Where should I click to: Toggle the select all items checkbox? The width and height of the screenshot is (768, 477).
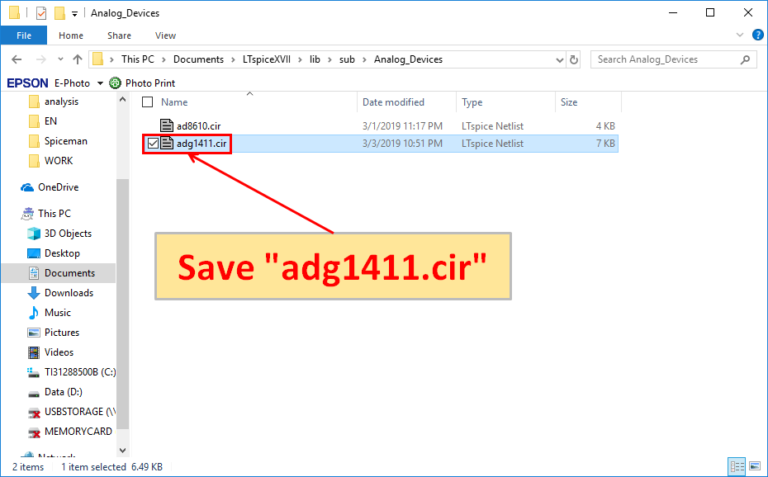[148, 102]
